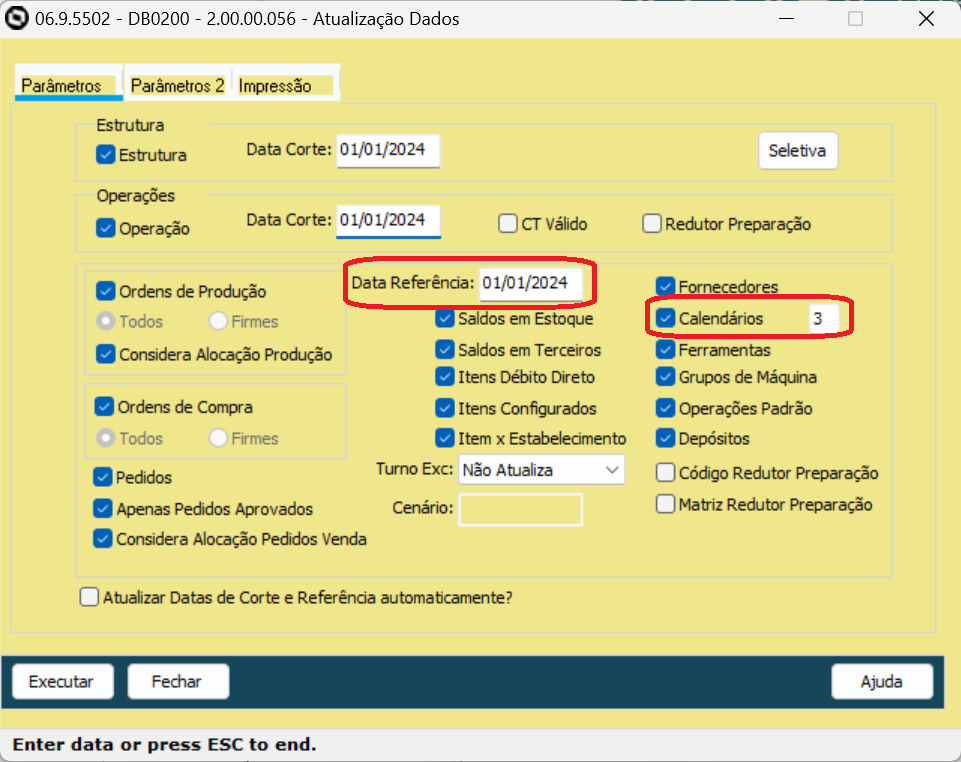Minimize the Atualização Dados window
Image resolution: width=961 pixels, height=762 pixels.
click(786, 19)
